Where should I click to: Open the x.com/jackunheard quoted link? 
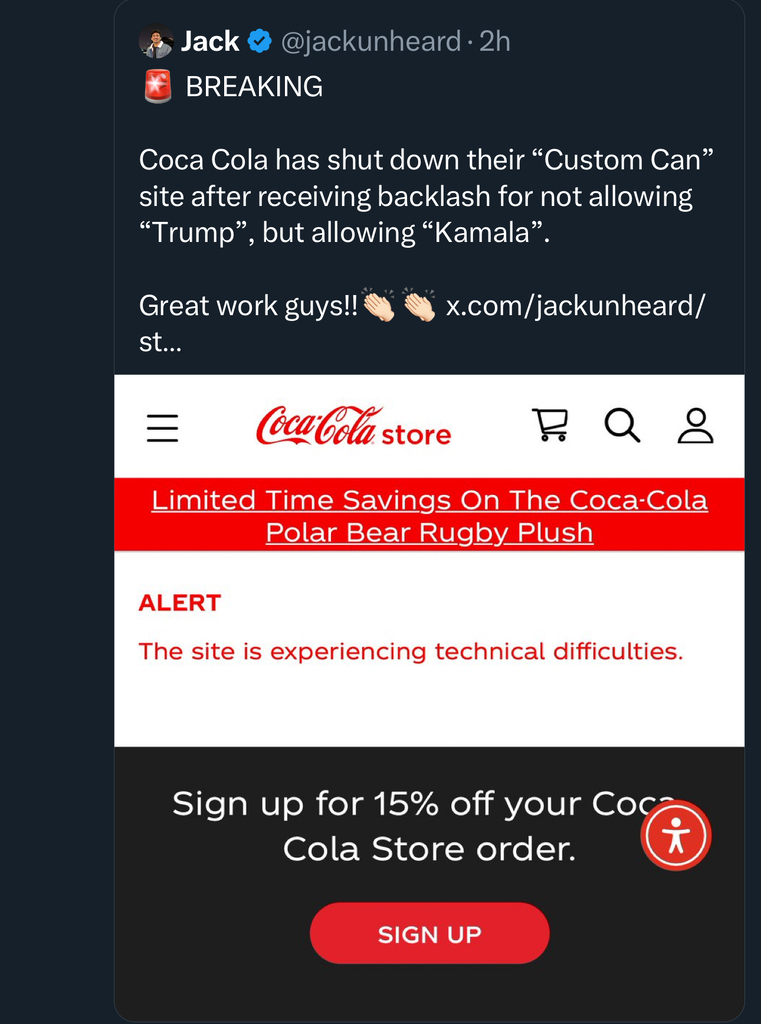[574, 305]
